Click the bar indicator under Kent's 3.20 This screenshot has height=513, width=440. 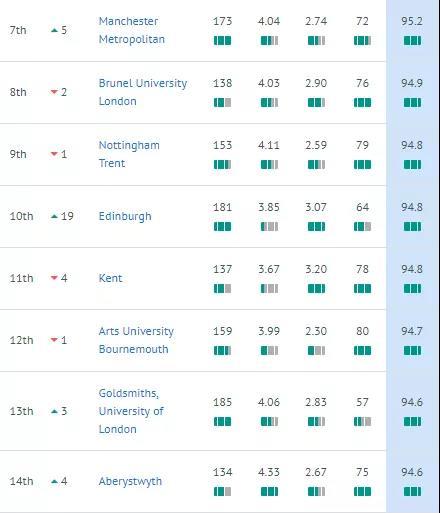click(x=316, y=289)
